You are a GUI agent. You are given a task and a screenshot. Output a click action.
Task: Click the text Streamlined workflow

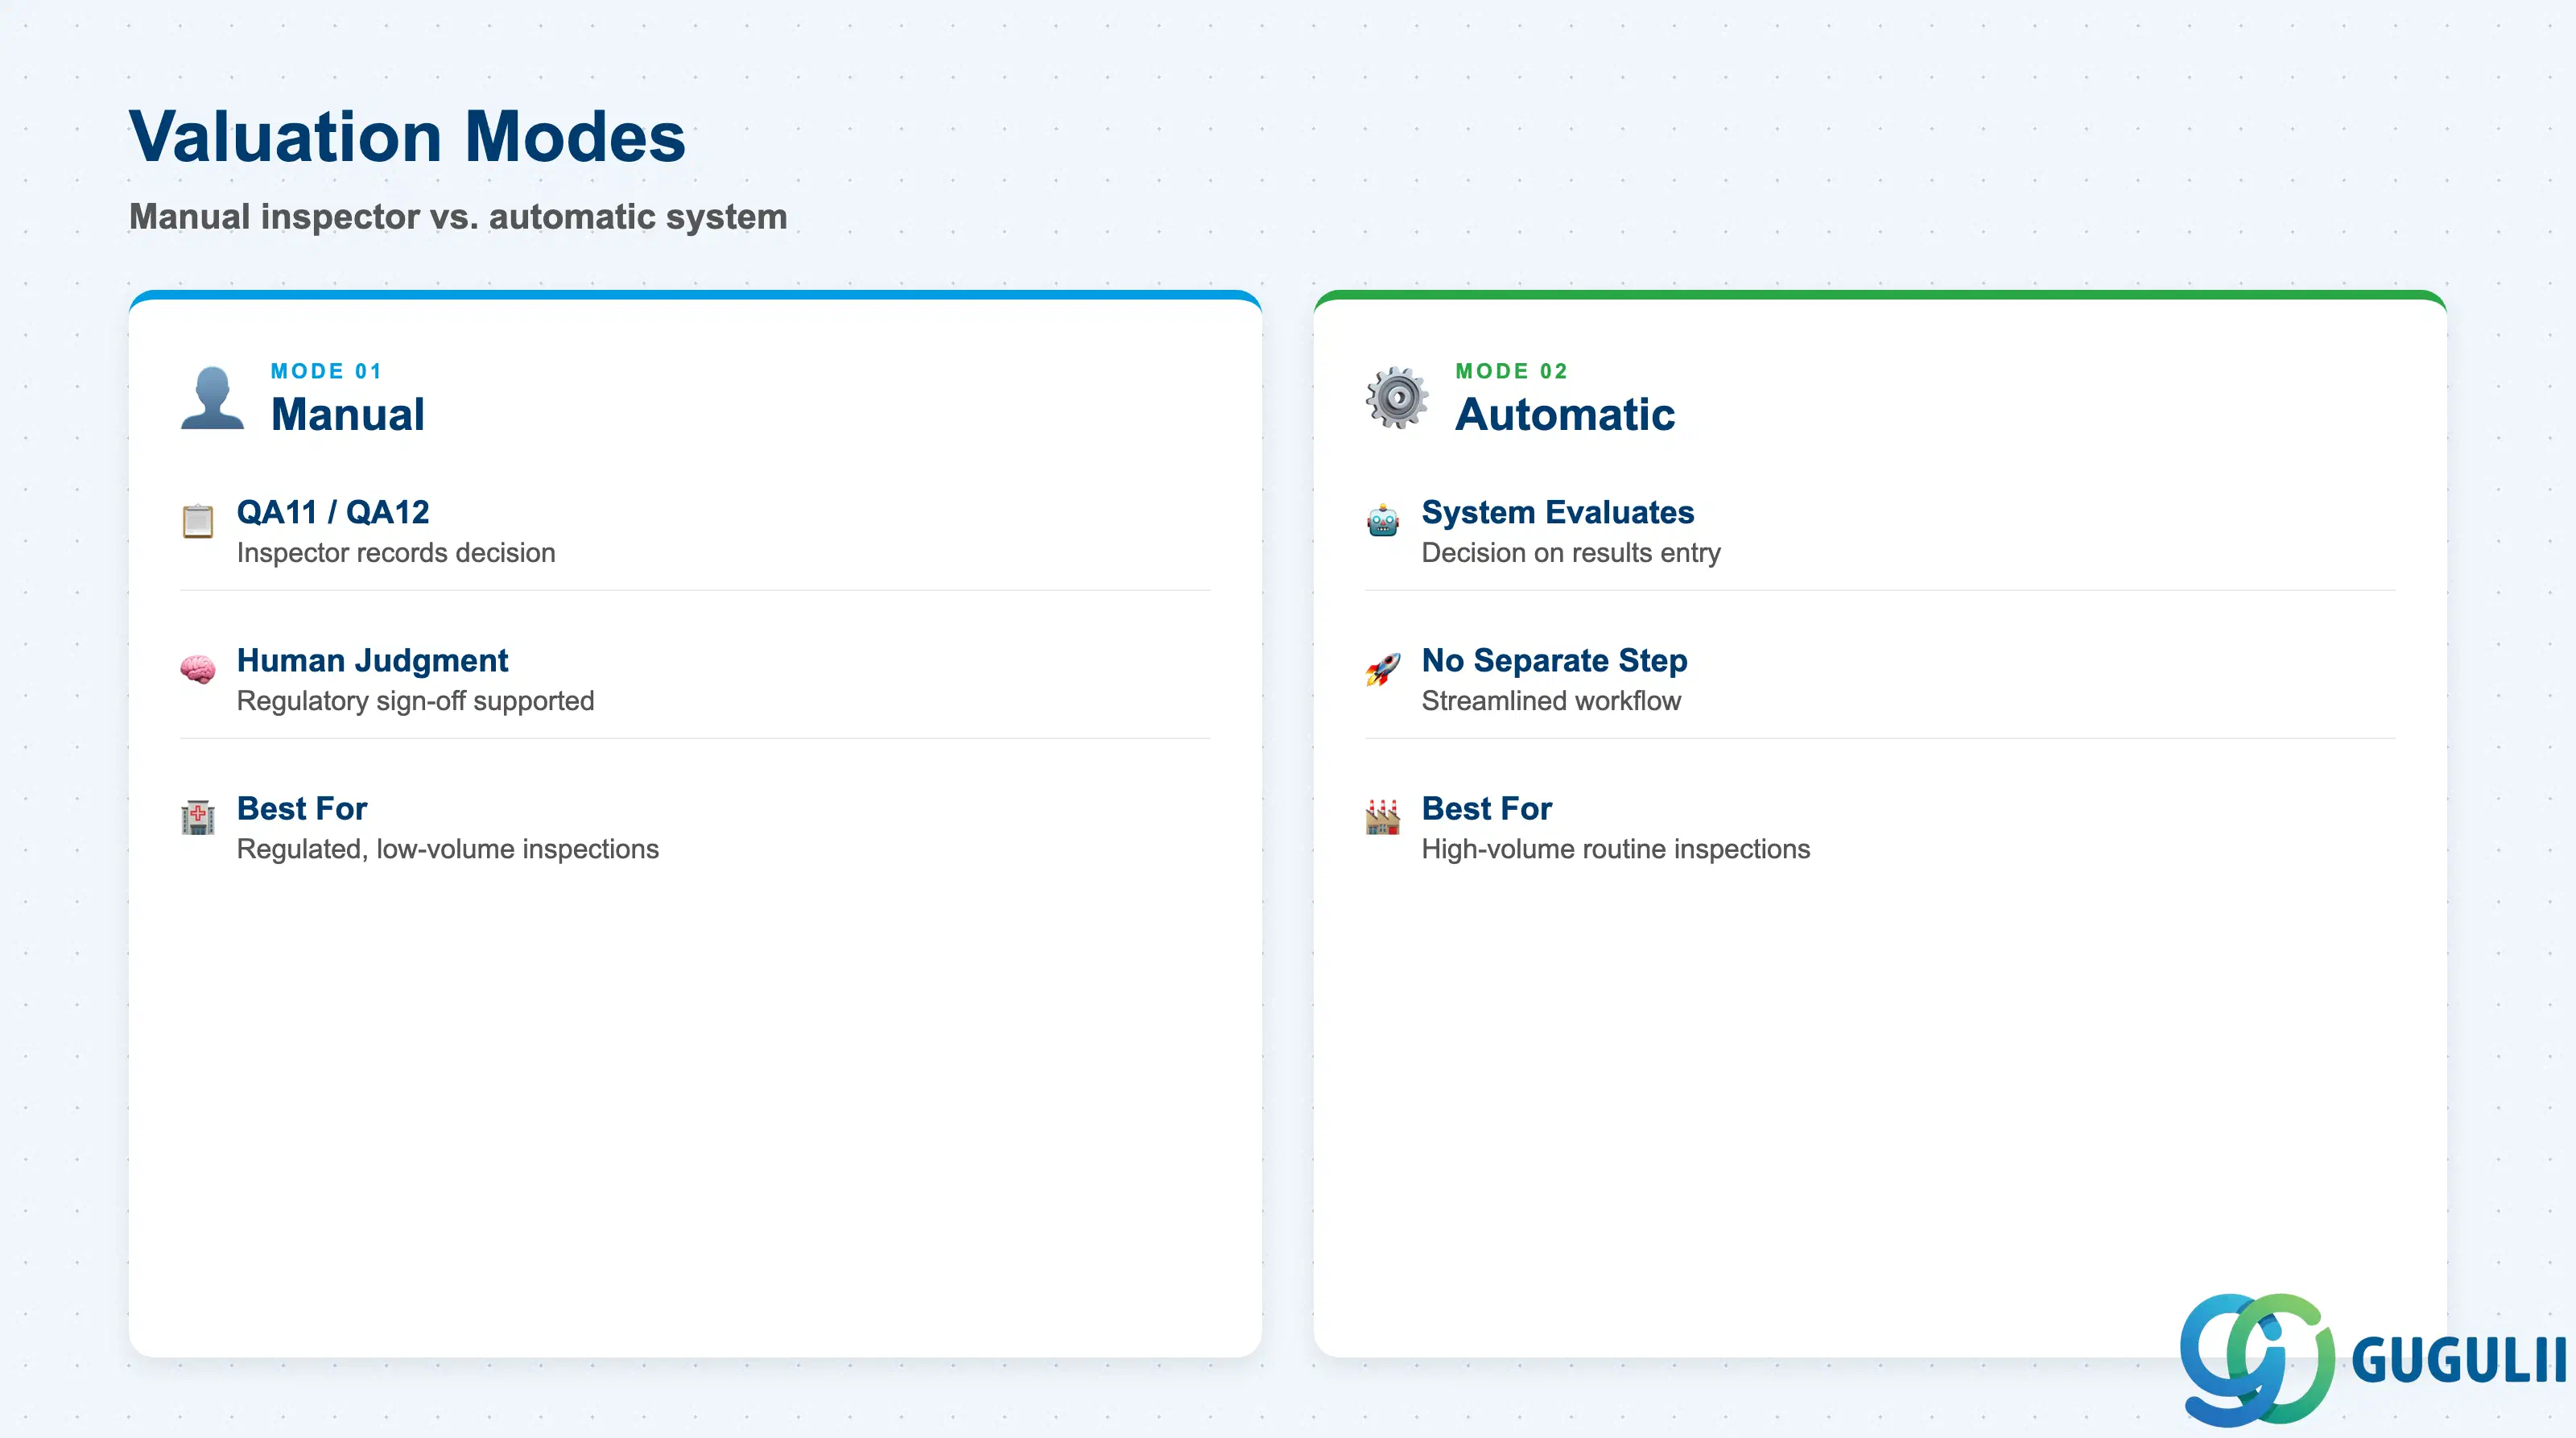tap(1551, 701)
